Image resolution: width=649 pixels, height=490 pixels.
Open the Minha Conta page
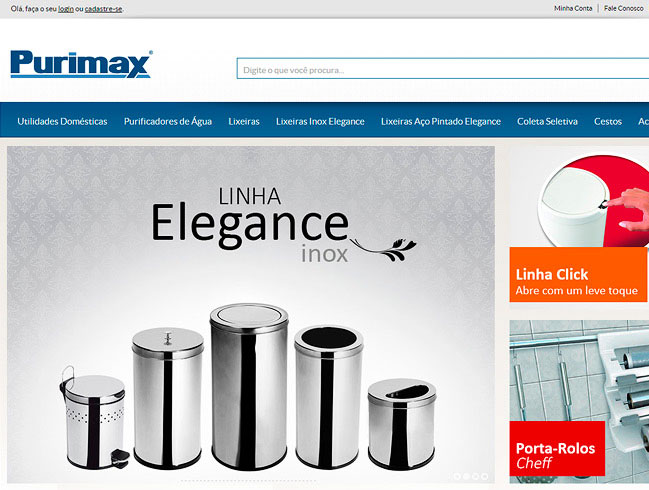pyautogui.click(x=573, y=8)
